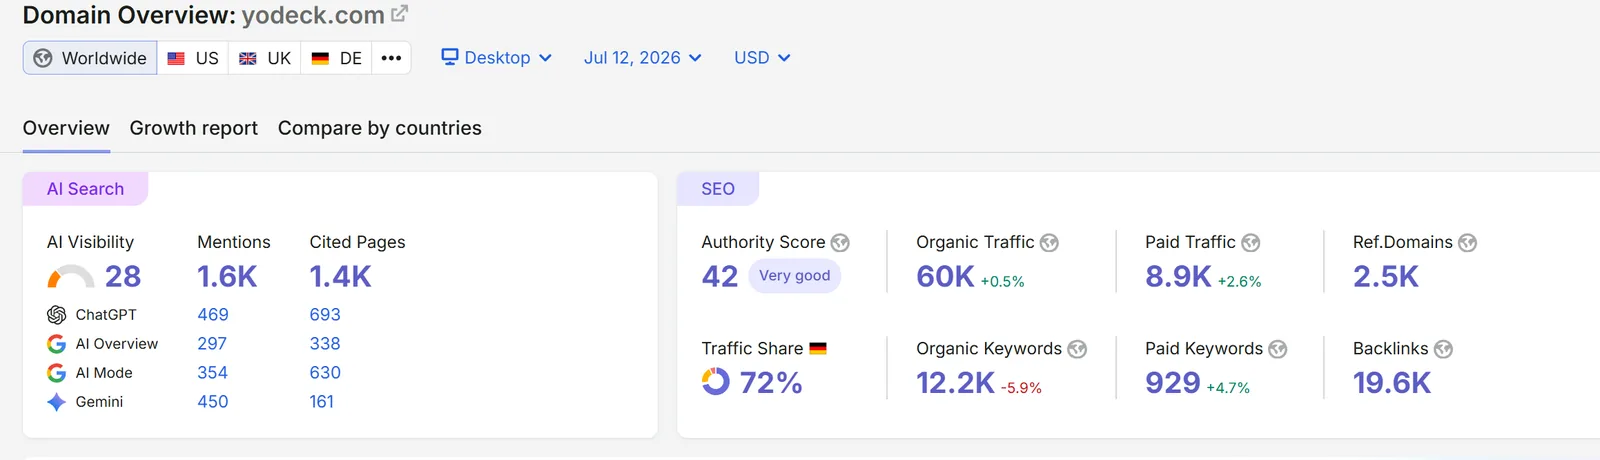Click ChatGPT cited pages value 693
Viewport: 1600px width, 460px height.
(325, 315)
